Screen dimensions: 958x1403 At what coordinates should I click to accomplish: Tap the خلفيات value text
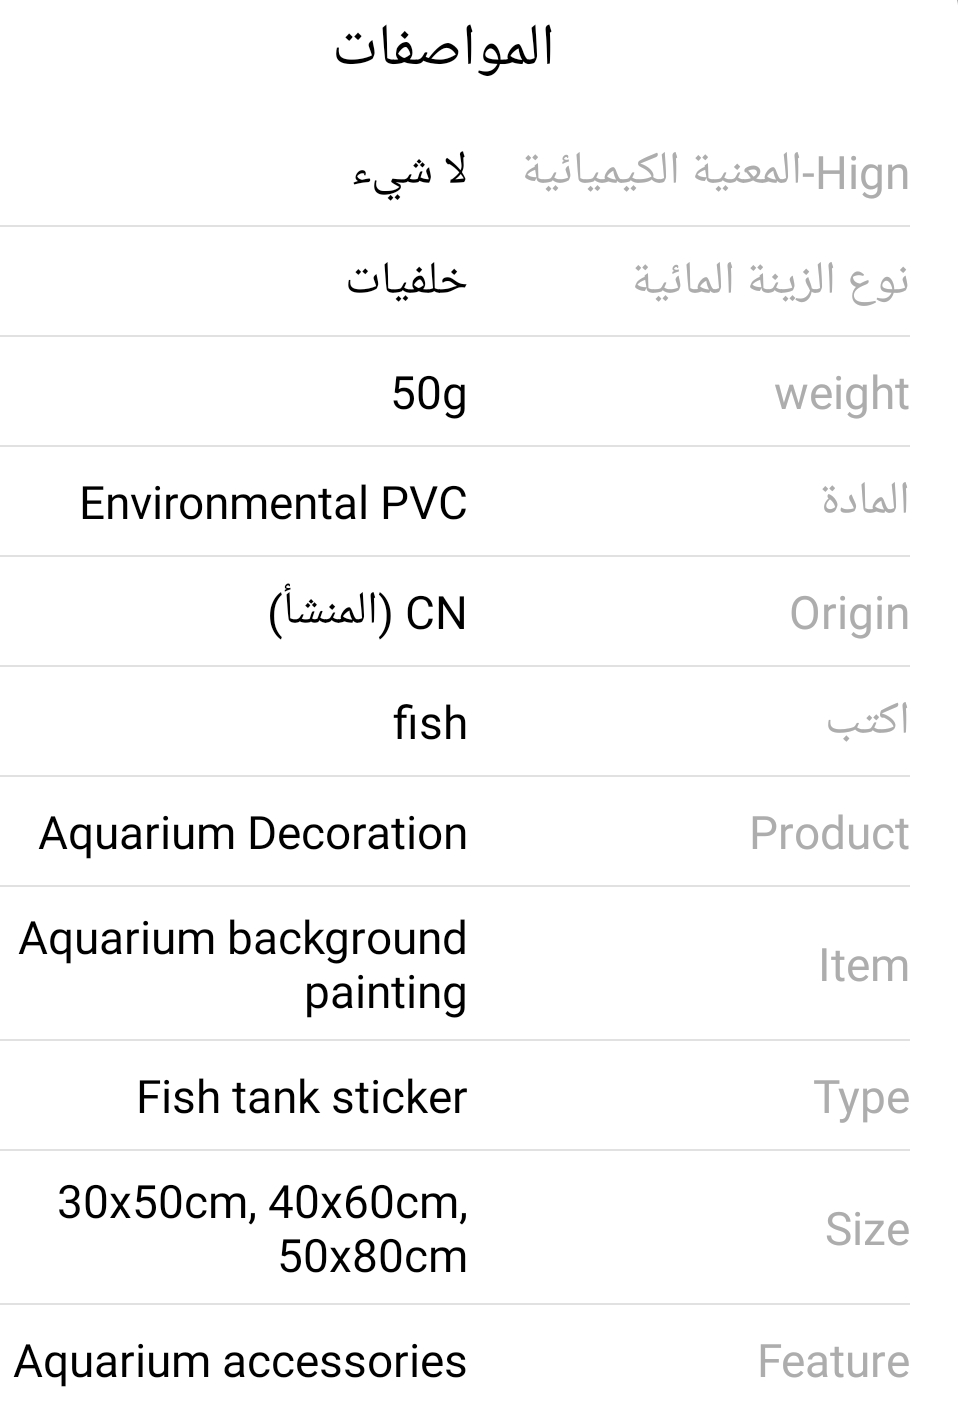pos(407,281)
